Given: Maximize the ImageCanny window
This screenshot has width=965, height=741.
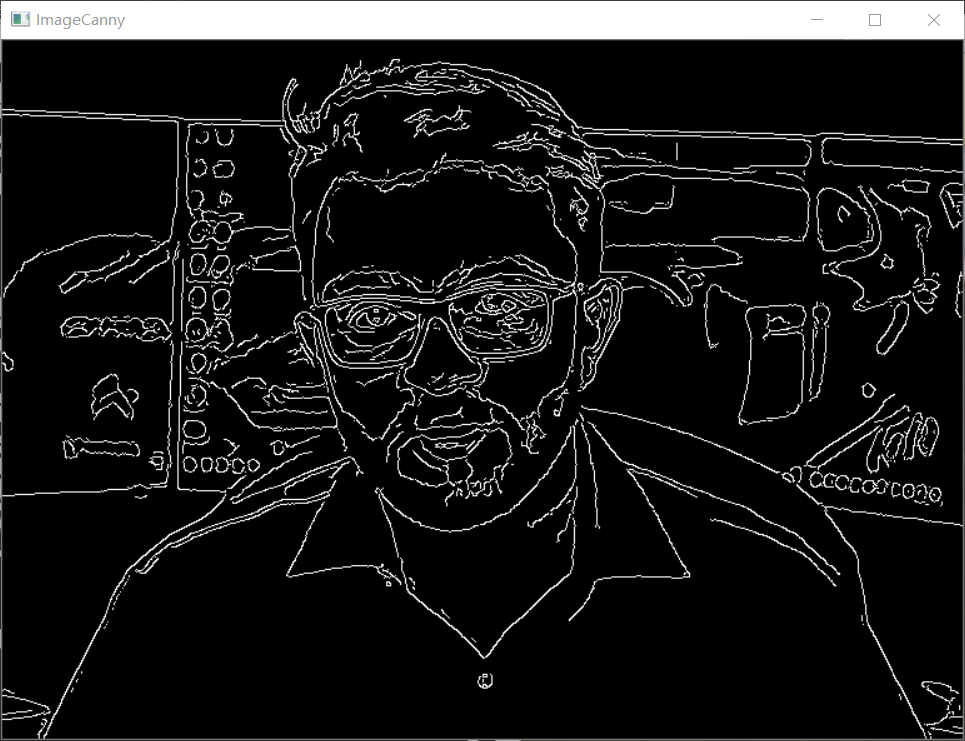Looking at the screenshot, I should [875, 20].
